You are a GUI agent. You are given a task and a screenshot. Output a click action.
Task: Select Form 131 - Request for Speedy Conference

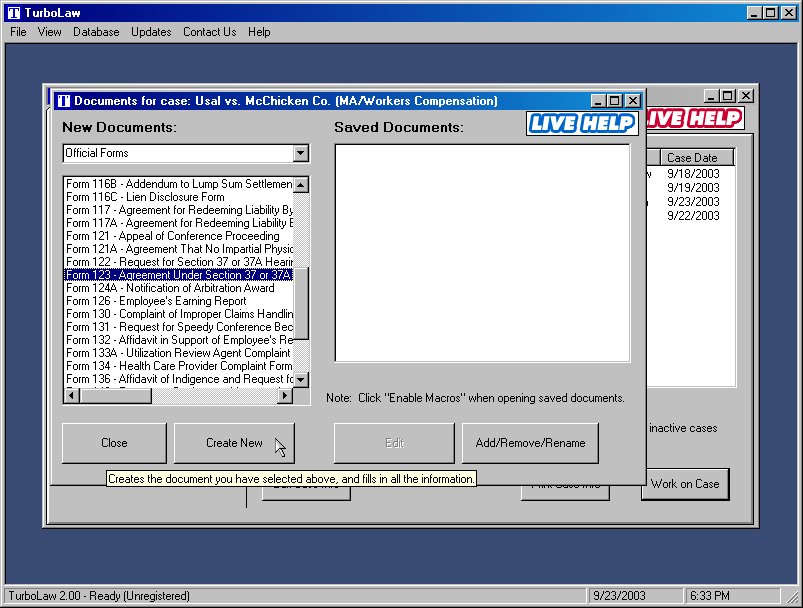(x=179, y=327)
